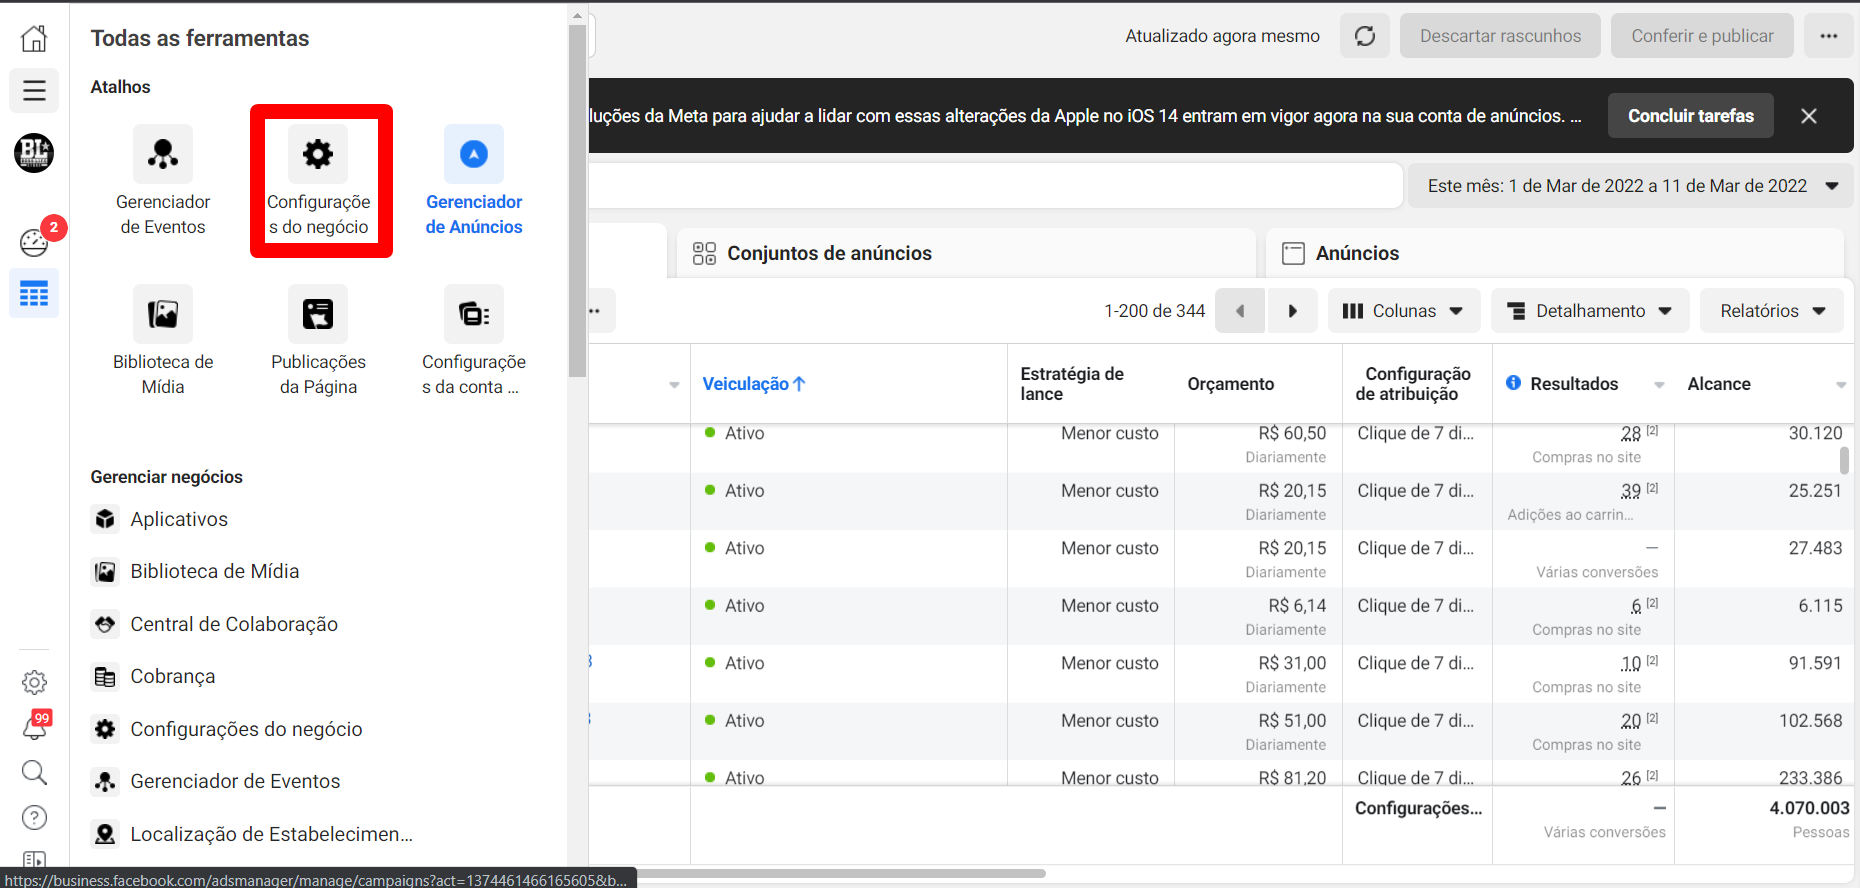Open account overview gauge icon with badge
The image size is (1860, 888).
pos(34,242)
